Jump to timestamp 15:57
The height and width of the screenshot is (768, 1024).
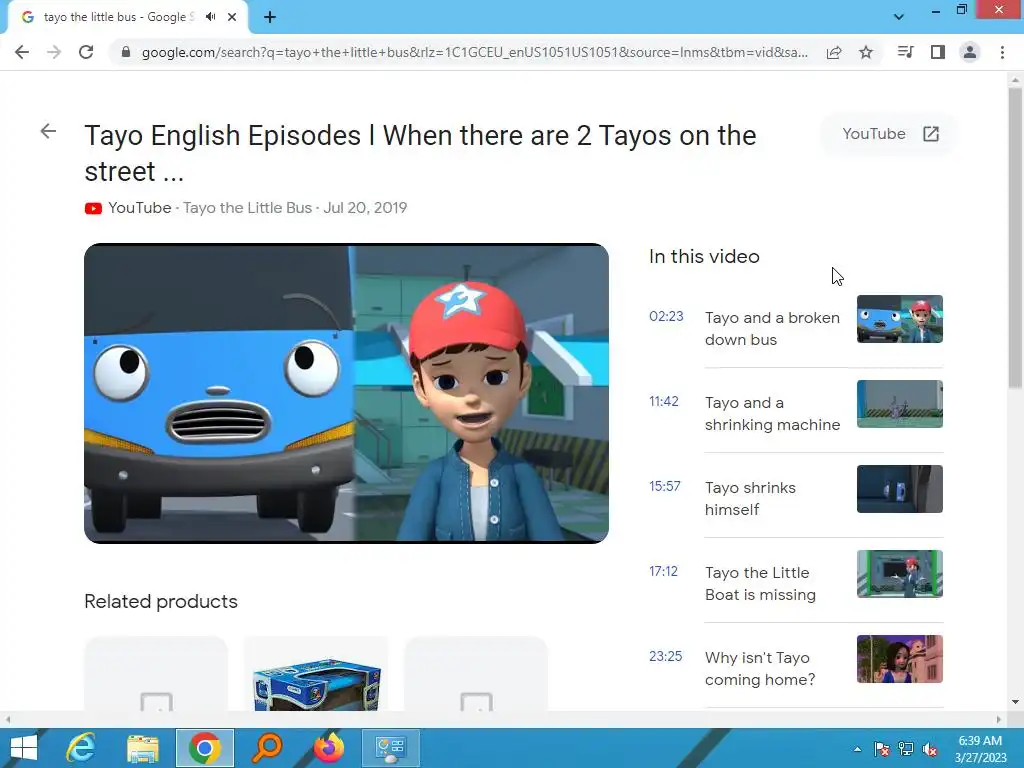[665, 486]
